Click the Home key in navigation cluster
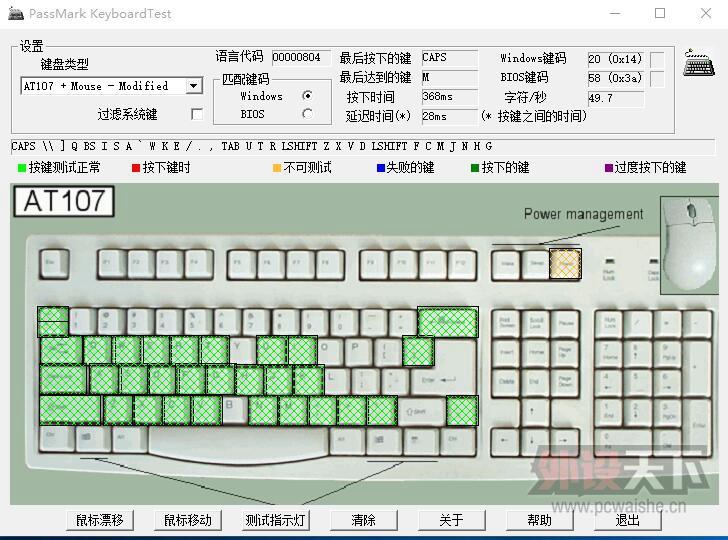 pos(536,353)
